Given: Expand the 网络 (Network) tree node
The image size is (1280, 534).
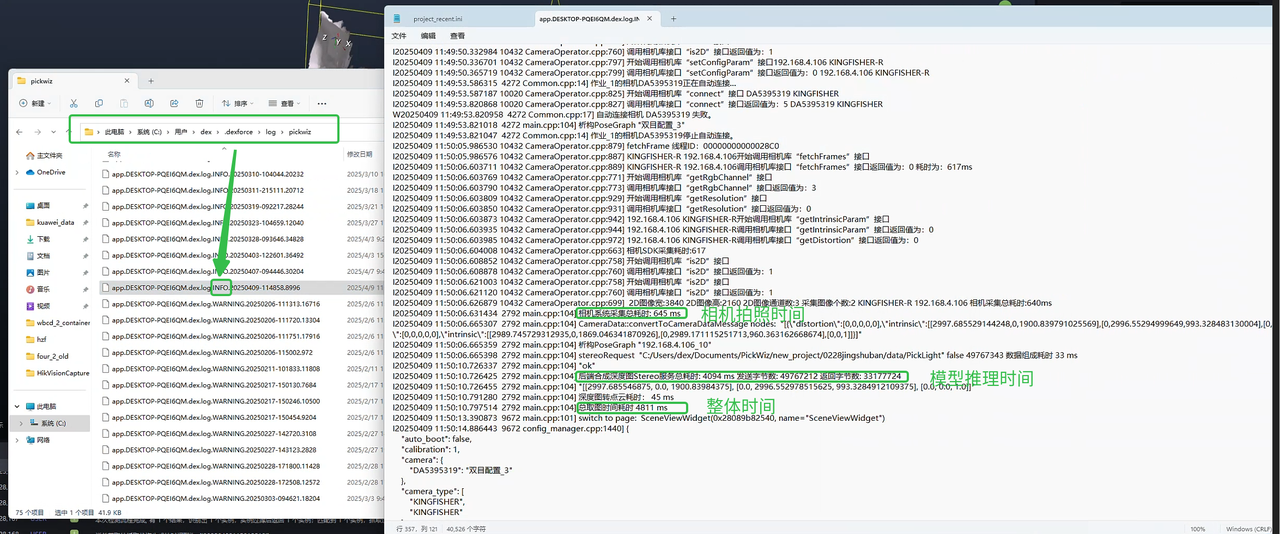Looking at the screenshot, I should (x=16, y=439).
